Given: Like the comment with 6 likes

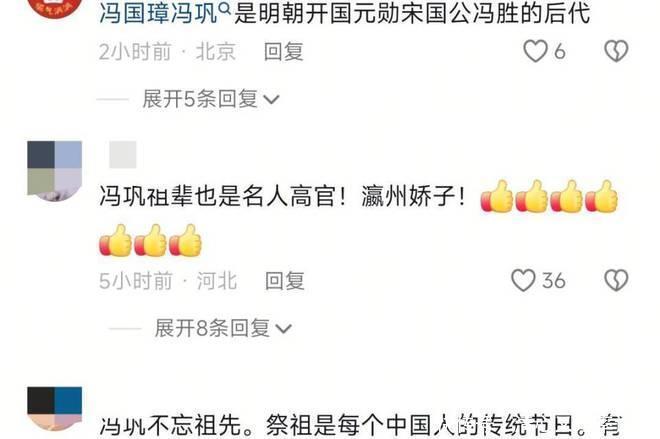Looking at the screenshot, I should click(x=535, y=51).
